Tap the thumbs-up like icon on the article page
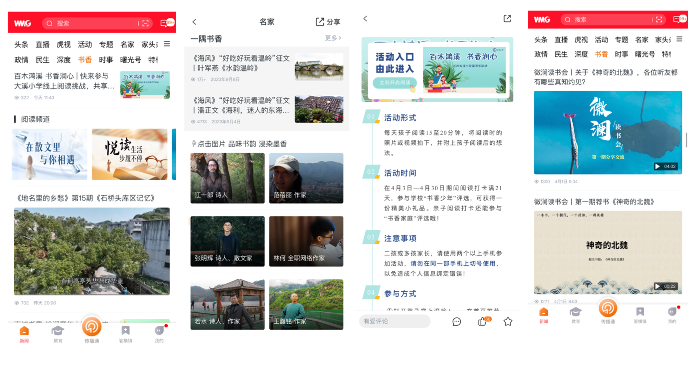The height and width of the screenshot is (378, 699). point(483,321)
